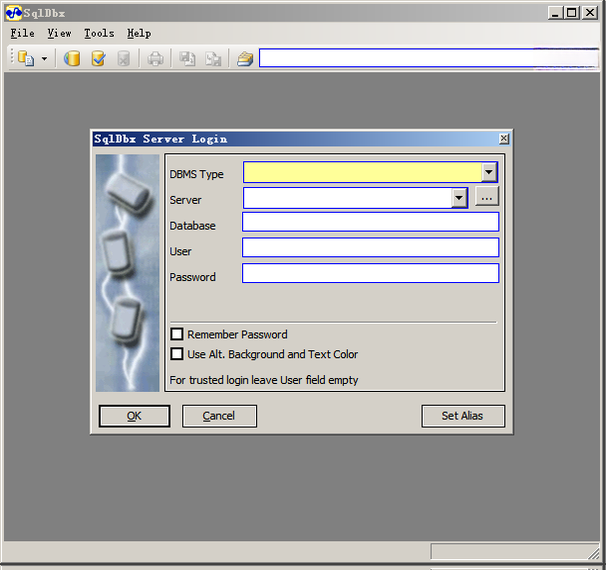
Task: Click the greyed-out disconnect database icon
Action: tap(124, 59)
